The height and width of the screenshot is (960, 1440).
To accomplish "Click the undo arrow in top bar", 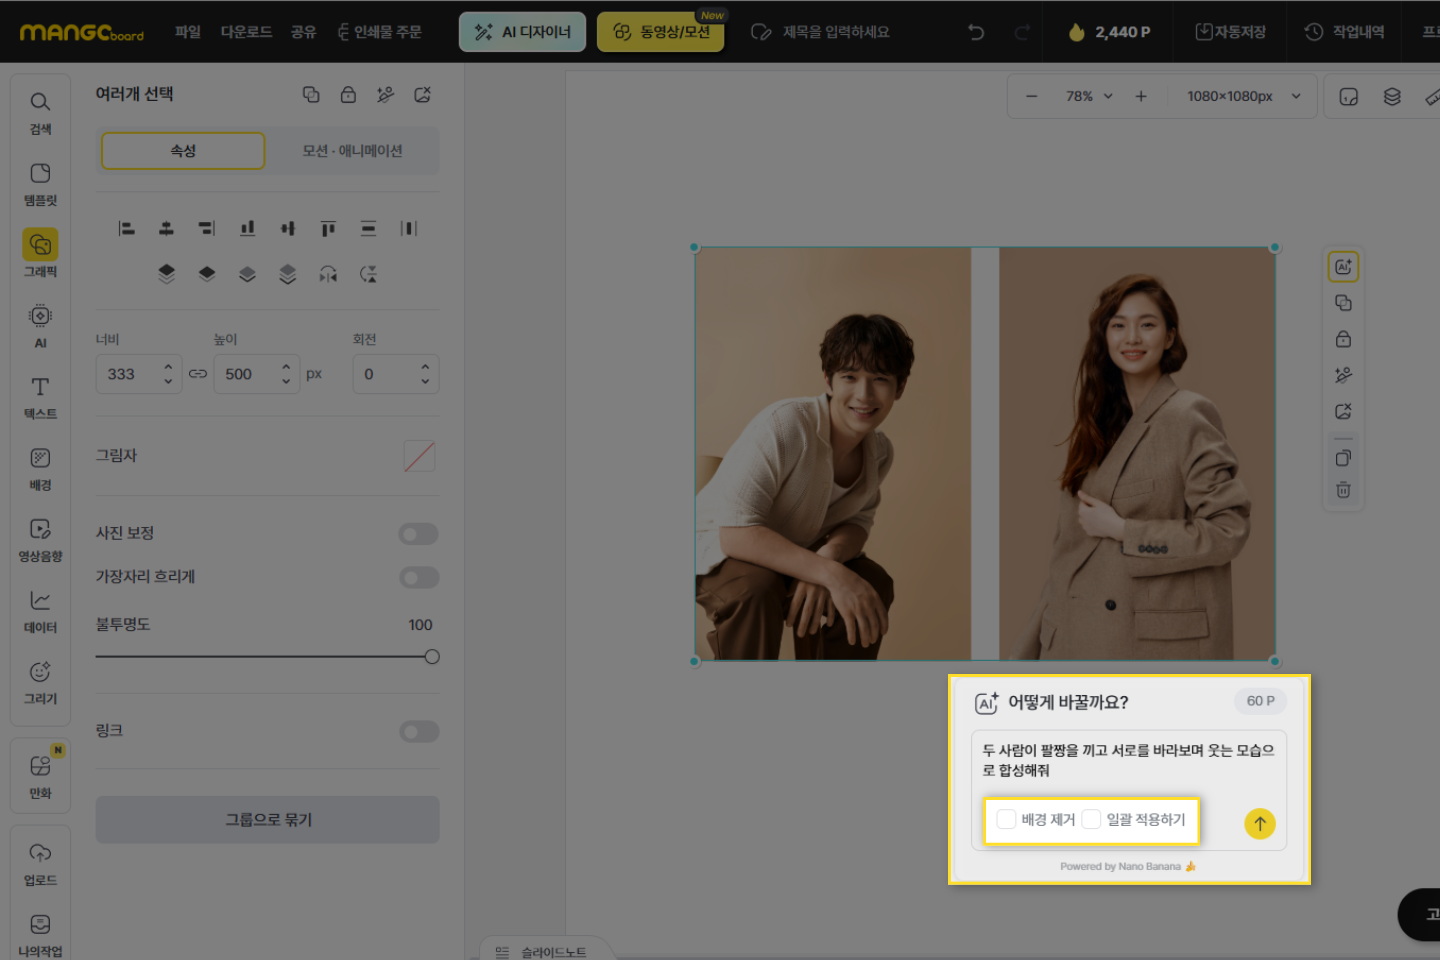I will coord(976,32).
